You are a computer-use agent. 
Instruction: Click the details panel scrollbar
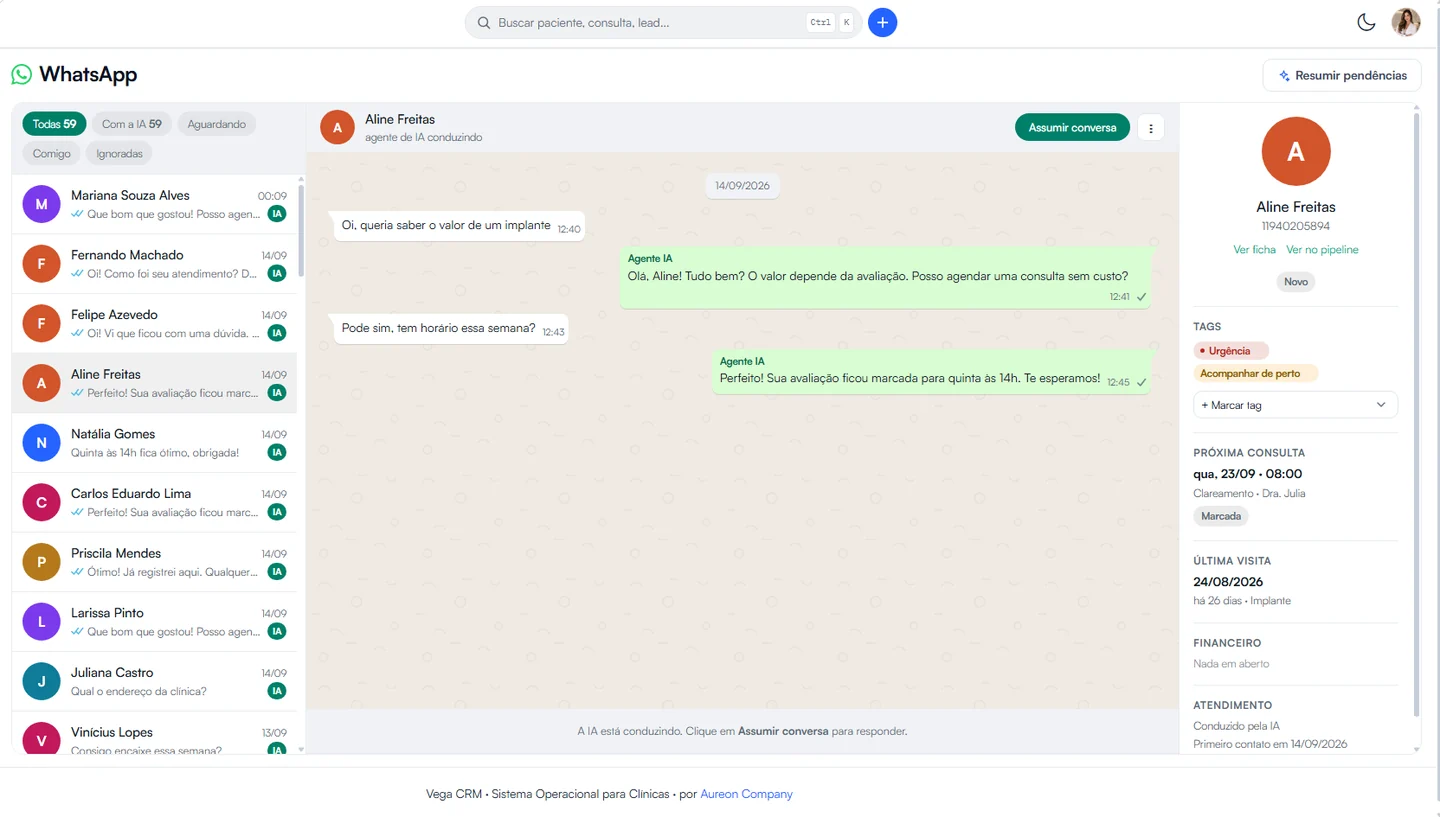point(1416,415)
